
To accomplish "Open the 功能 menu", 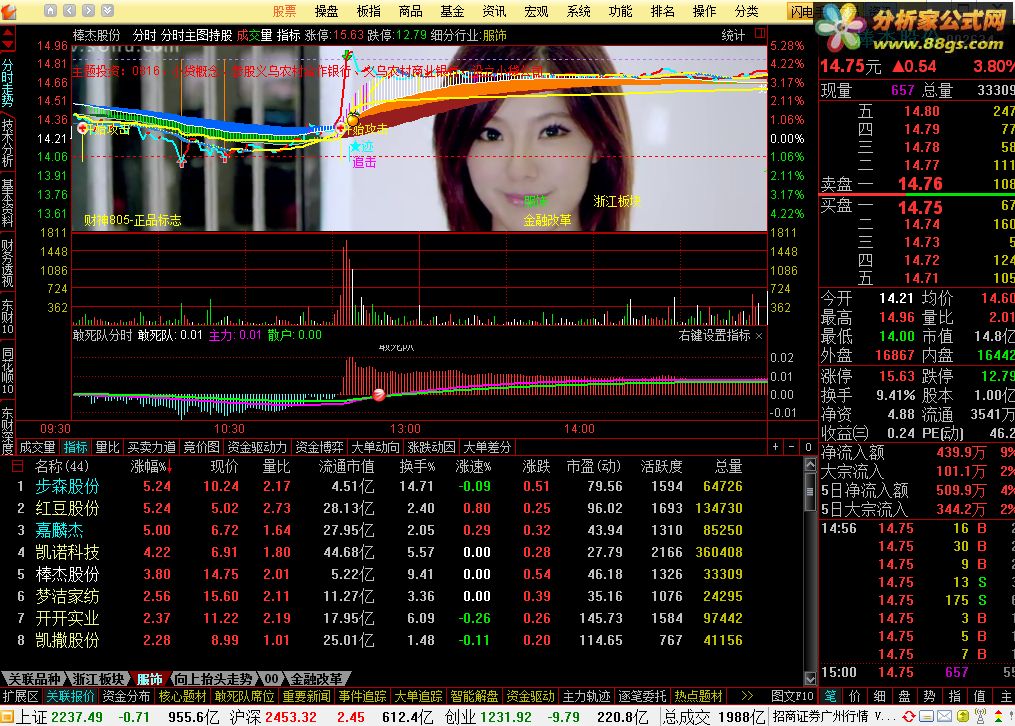I will coord(620,11).
